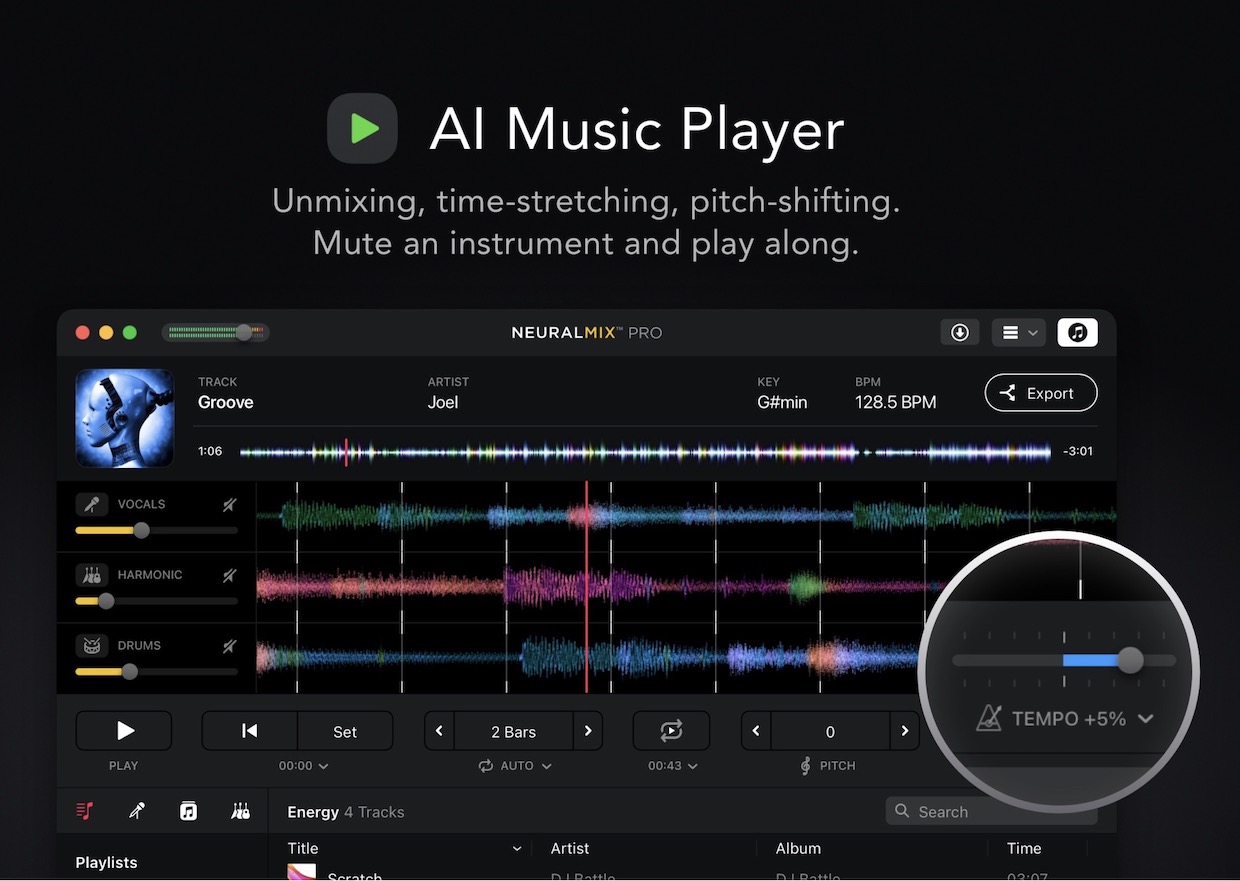Adjust the Drums volume slider handle
Screen dimensions: 1240x881
click(129, 672)
